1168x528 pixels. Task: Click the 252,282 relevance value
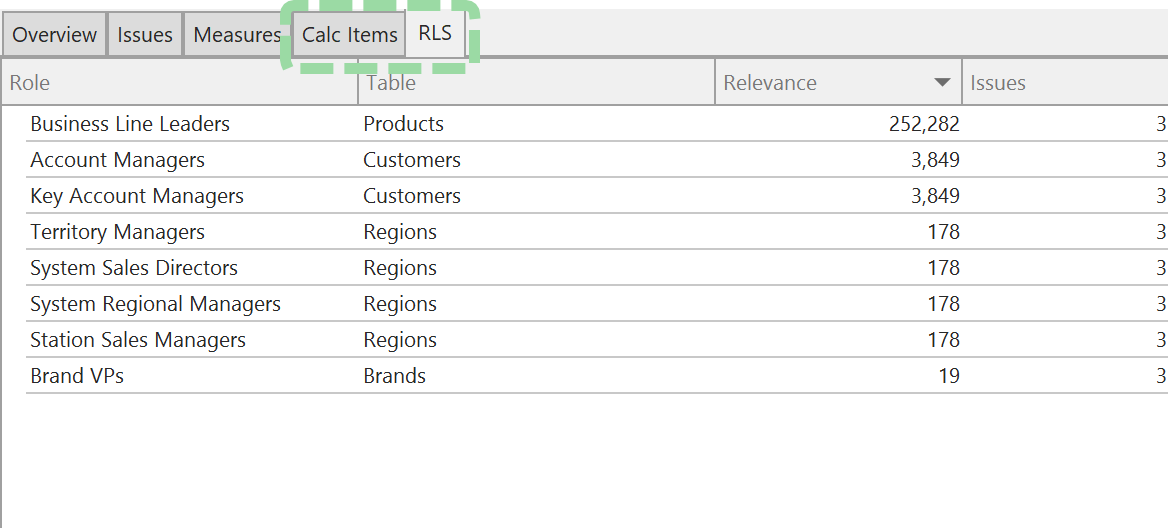[x=924, y=124]
